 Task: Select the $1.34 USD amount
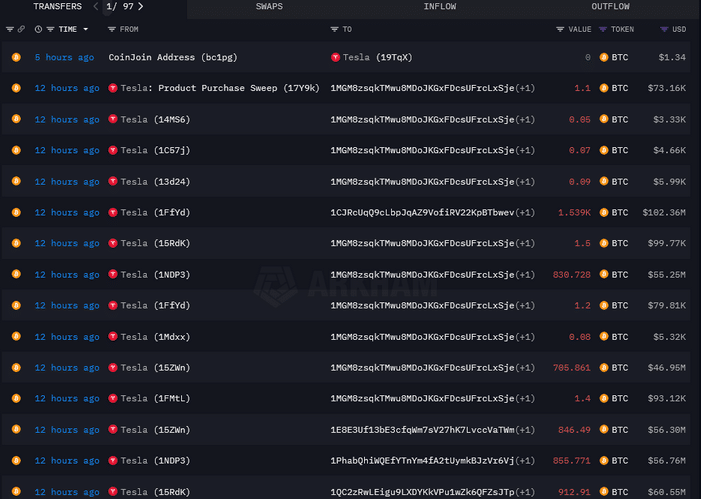(x=672, y=57)
